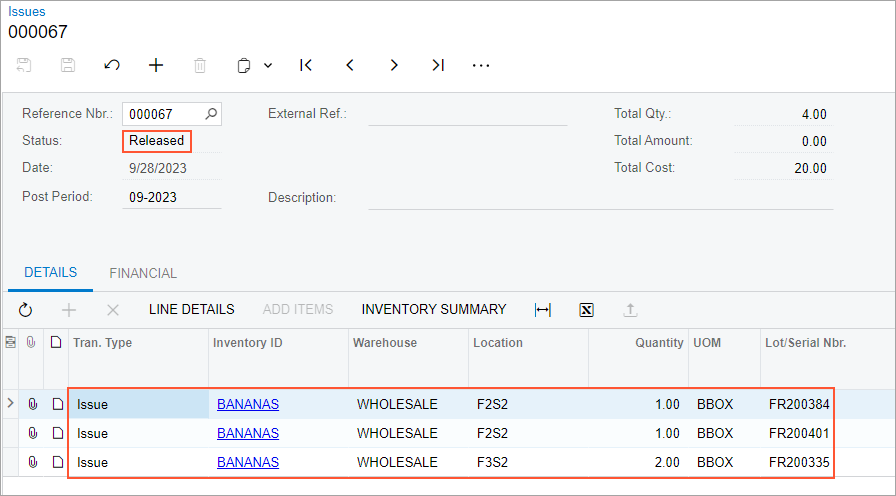Viewport: 896px width, 496px height.
Task: Add a new issue record with plus icon
Action: (x=156, y=65)
